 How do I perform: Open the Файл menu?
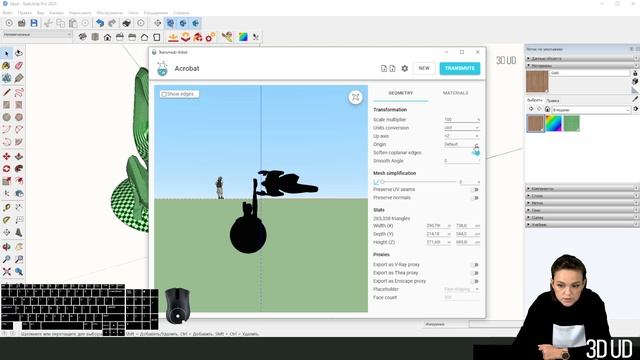tap(7, 13)
